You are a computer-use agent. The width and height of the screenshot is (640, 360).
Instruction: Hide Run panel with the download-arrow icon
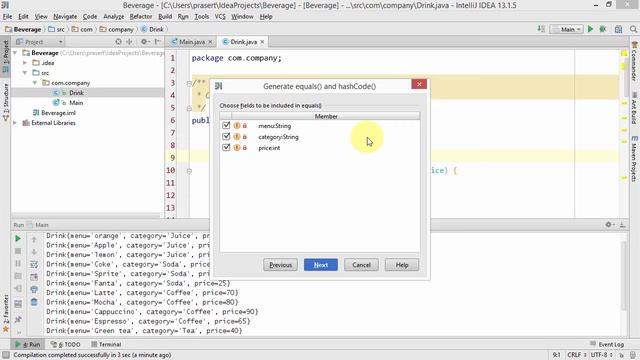tap(622, 224)
